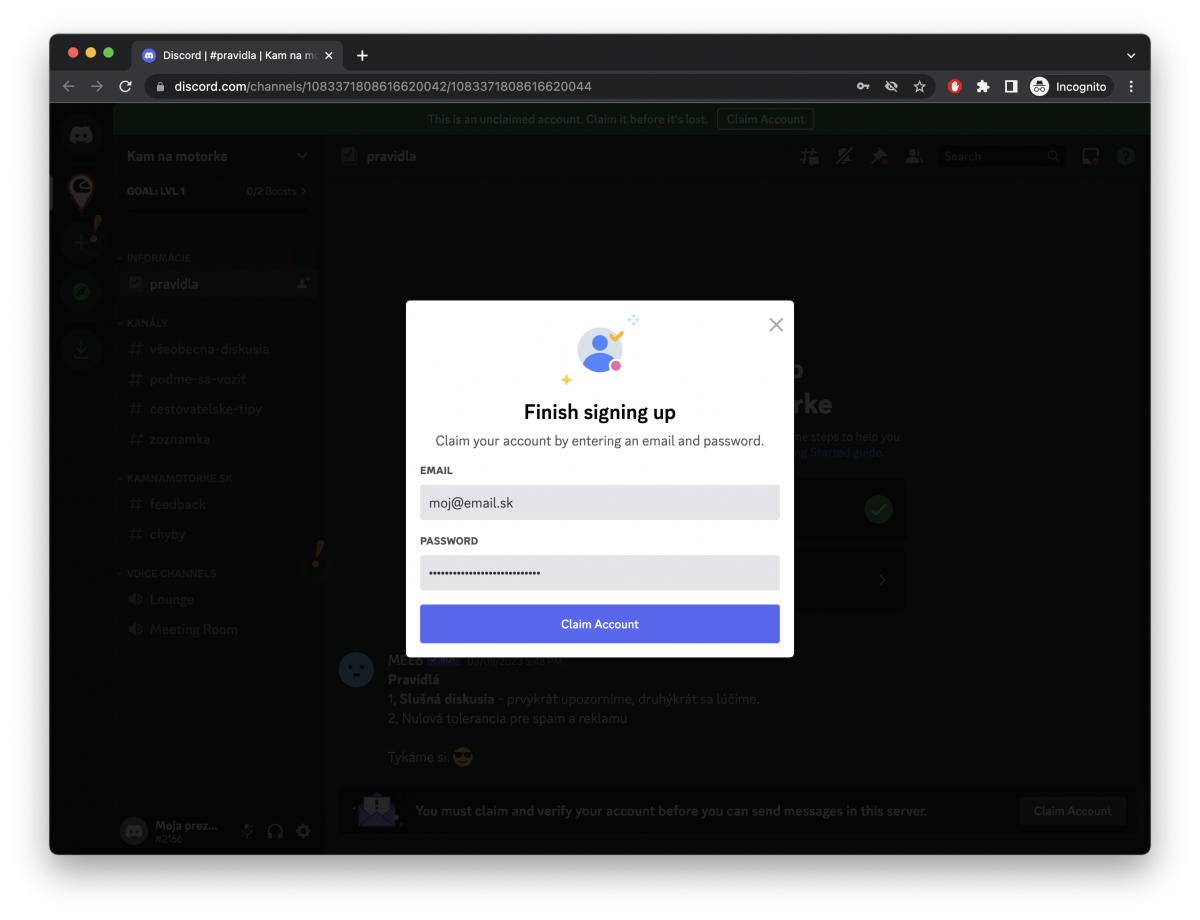This screenshot has width=1200, height=920.
Task: Open the red ad blocker extension icon
Action: coord(955,87)
